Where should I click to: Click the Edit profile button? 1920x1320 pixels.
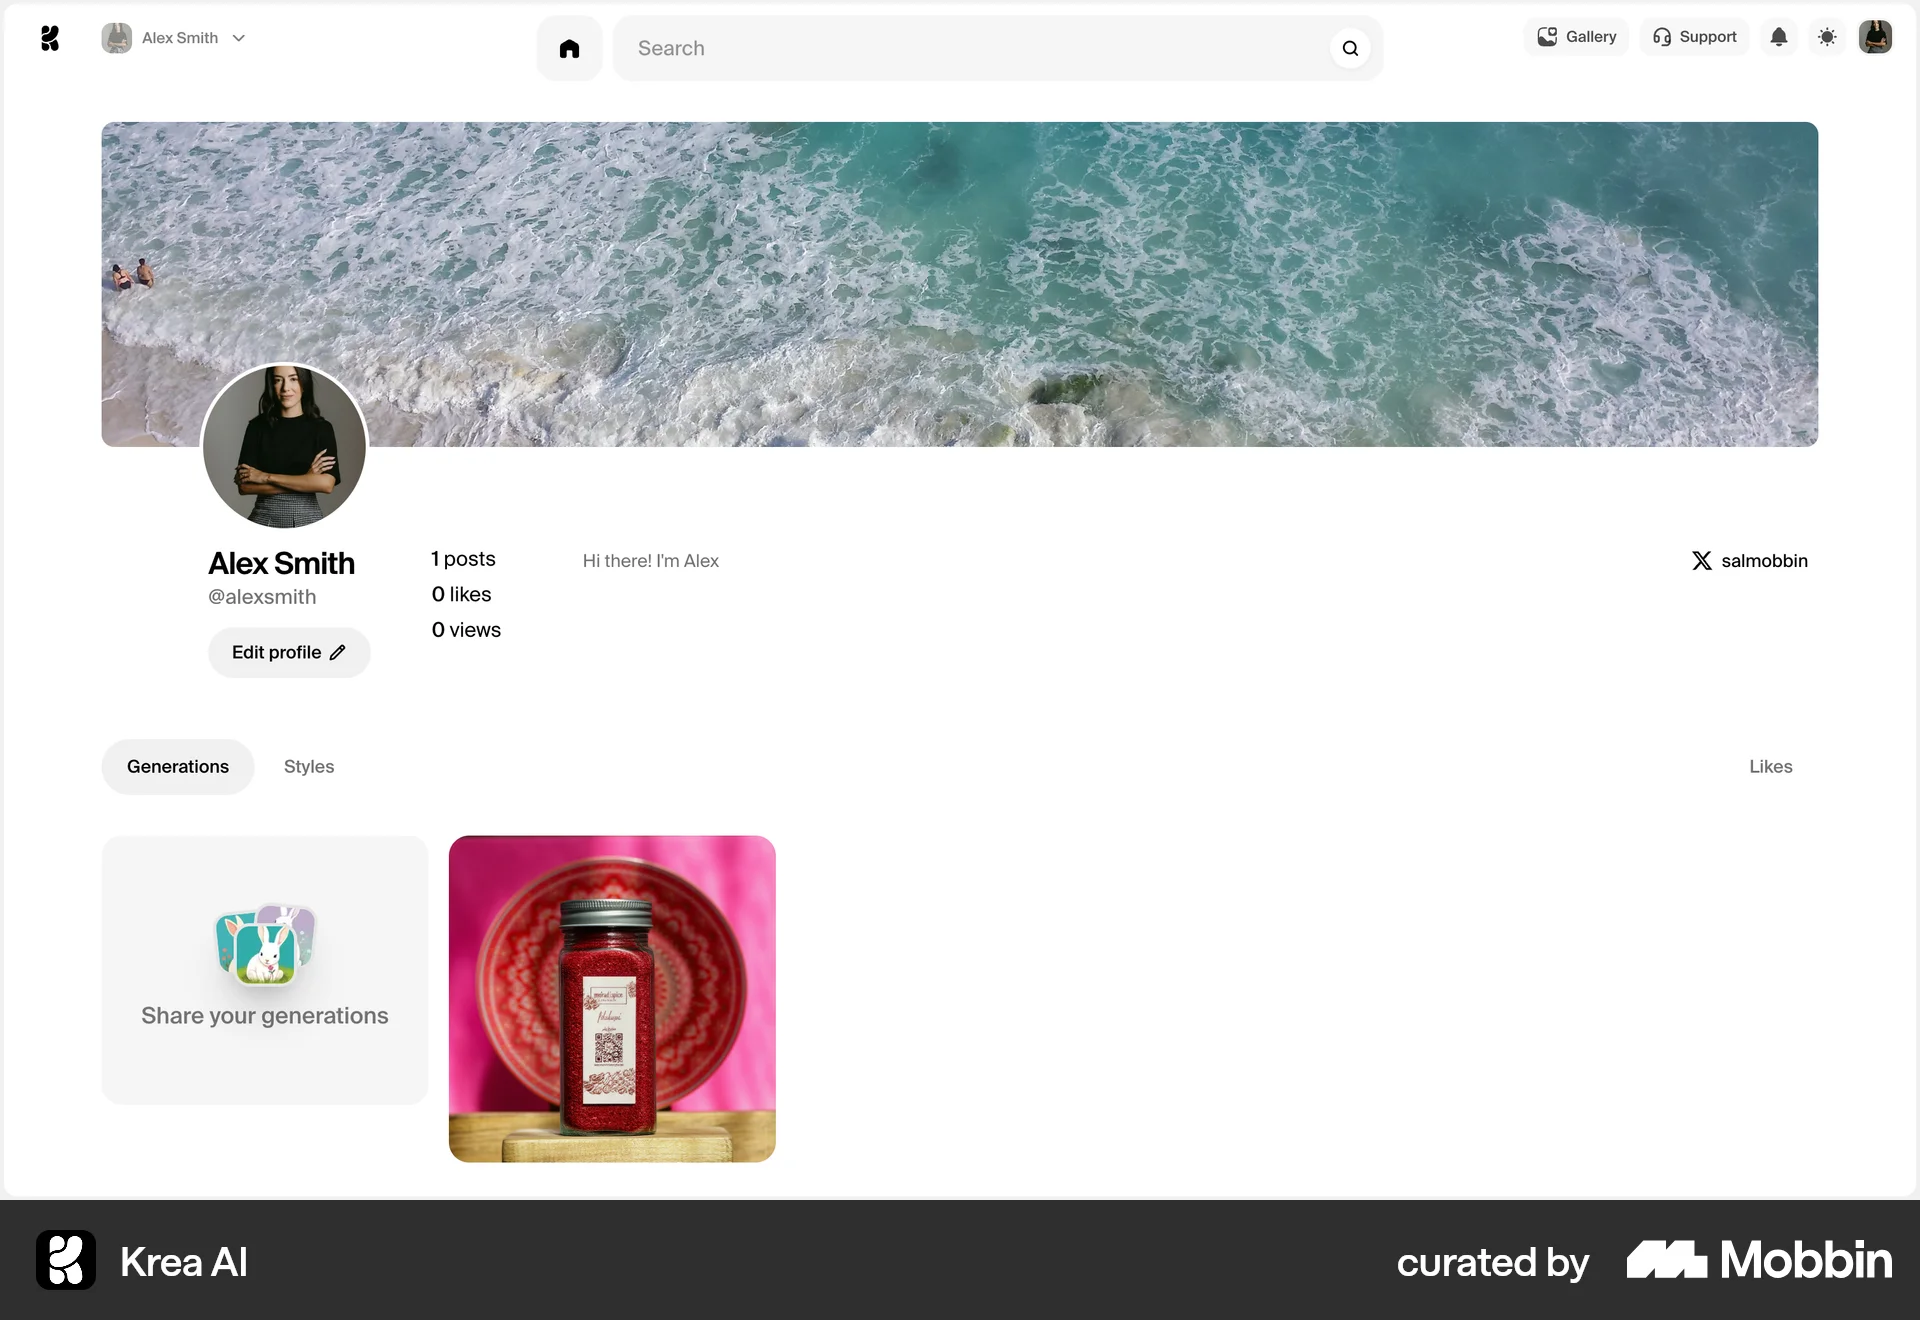tap(288, 652)
